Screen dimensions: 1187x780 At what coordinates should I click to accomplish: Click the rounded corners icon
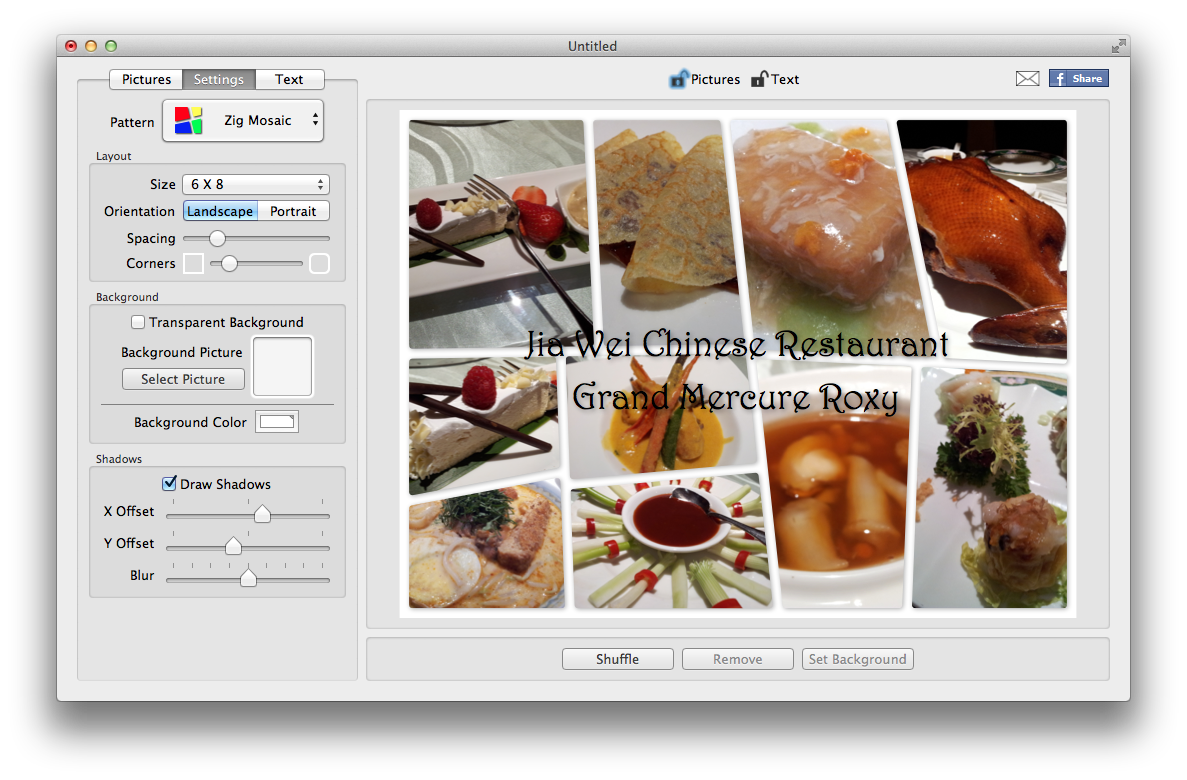319,264
